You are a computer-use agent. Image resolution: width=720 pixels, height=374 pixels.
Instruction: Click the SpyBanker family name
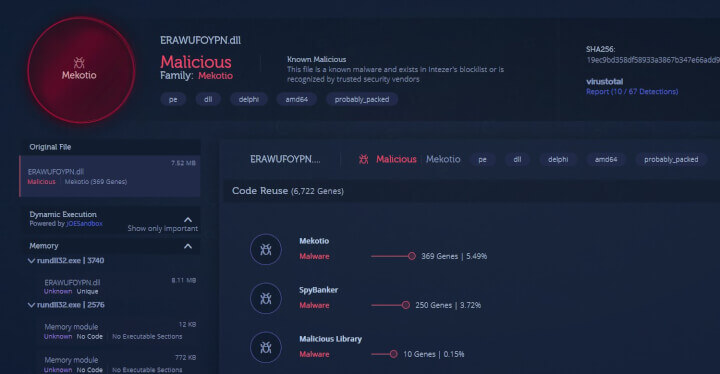click(x=318, y=290)
